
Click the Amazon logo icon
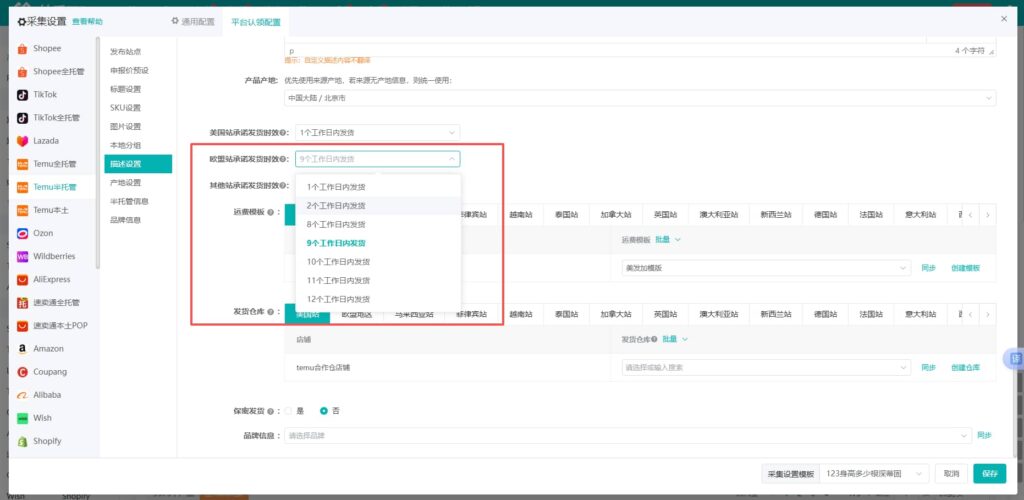pyautogui.click(x=22, y=349)
